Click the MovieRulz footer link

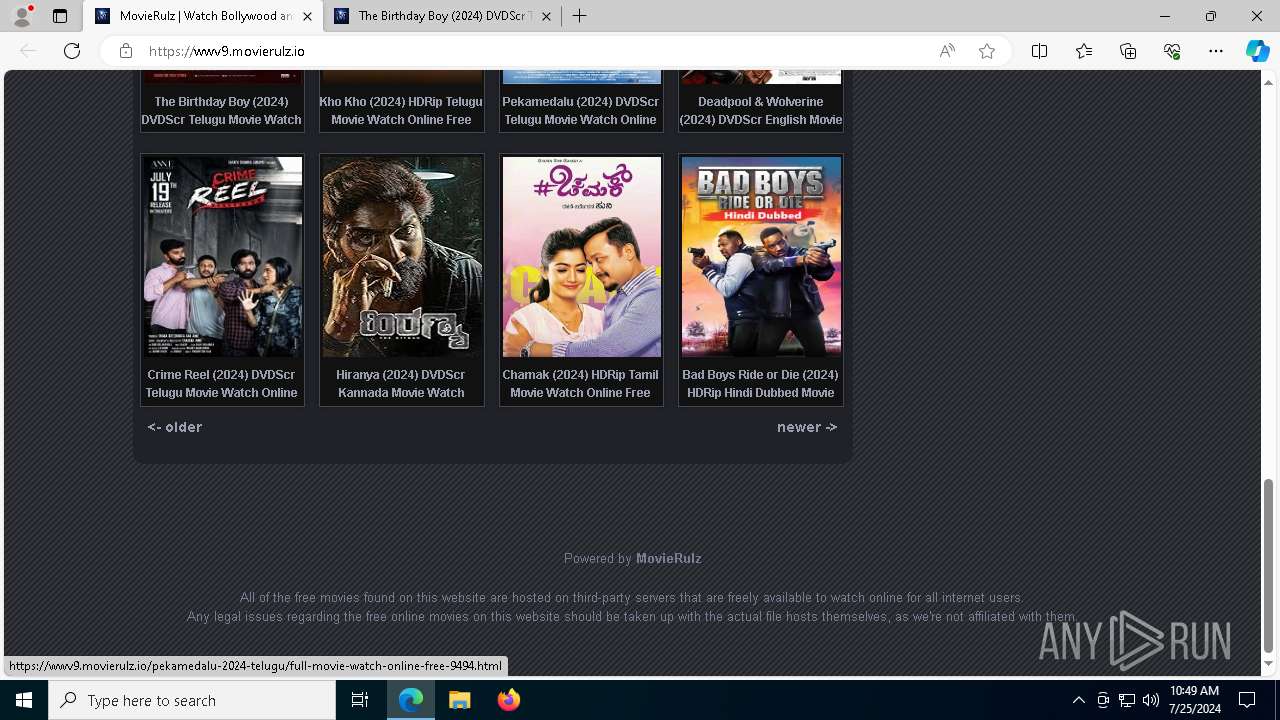[669, 558]
